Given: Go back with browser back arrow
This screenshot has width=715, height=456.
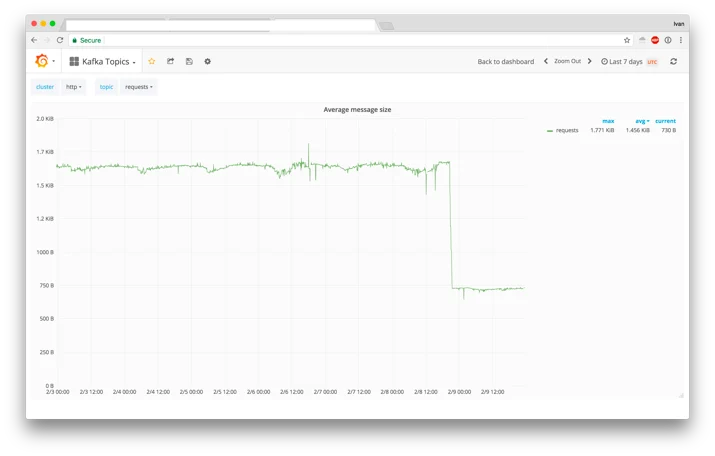Looking at the screenshot, I should click(x=34, y=40).
